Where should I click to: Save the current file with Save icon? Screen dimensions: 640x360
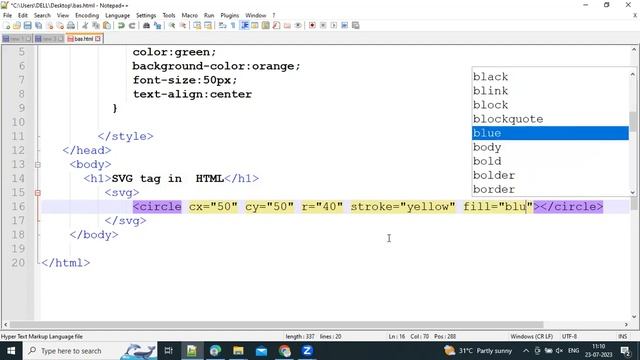[27, 25]
